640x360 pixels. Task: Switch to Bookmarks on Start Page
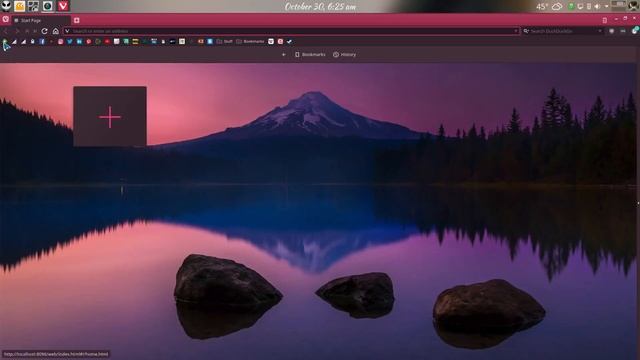click(310, 55)
